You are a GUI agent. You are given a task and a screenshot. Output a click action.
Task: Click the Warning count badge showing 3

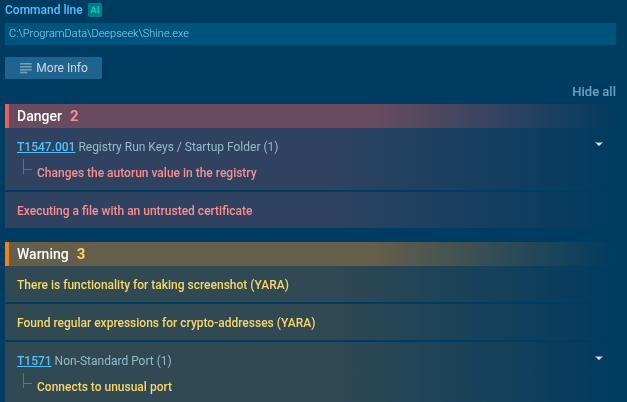click(x=81, y=254)
